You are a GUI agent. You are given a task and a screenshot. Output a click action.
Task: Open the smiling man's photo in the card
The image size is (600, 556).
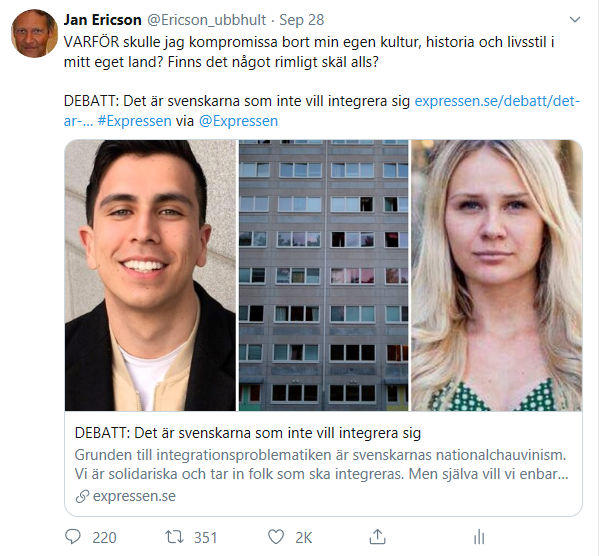pyautogui.click(x=150, y=276)
